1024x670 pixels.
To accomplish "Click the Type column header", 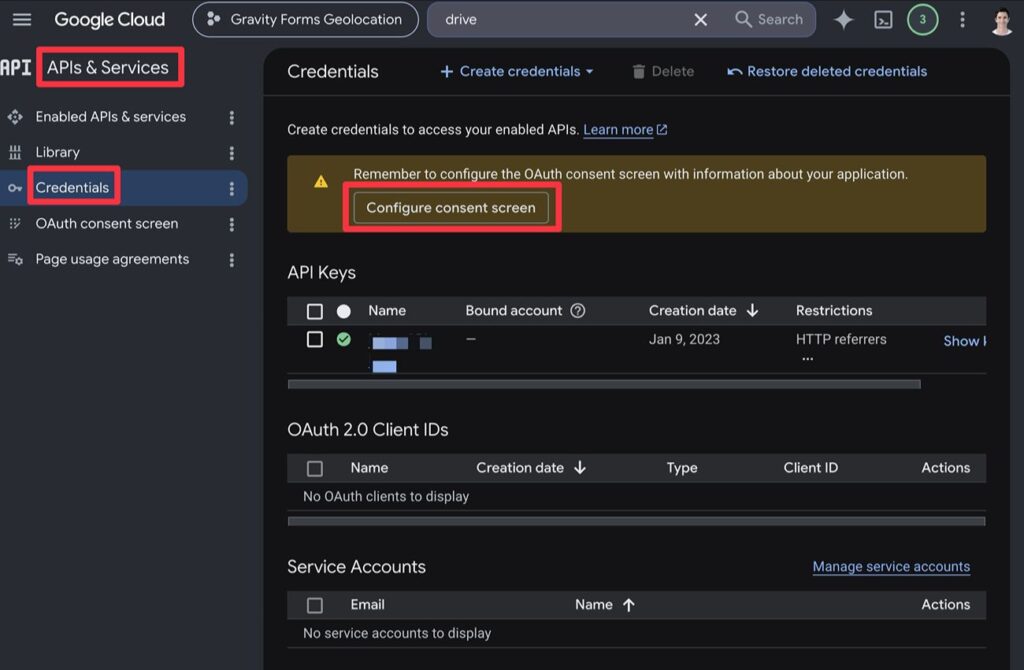I will tap(682, 468).
